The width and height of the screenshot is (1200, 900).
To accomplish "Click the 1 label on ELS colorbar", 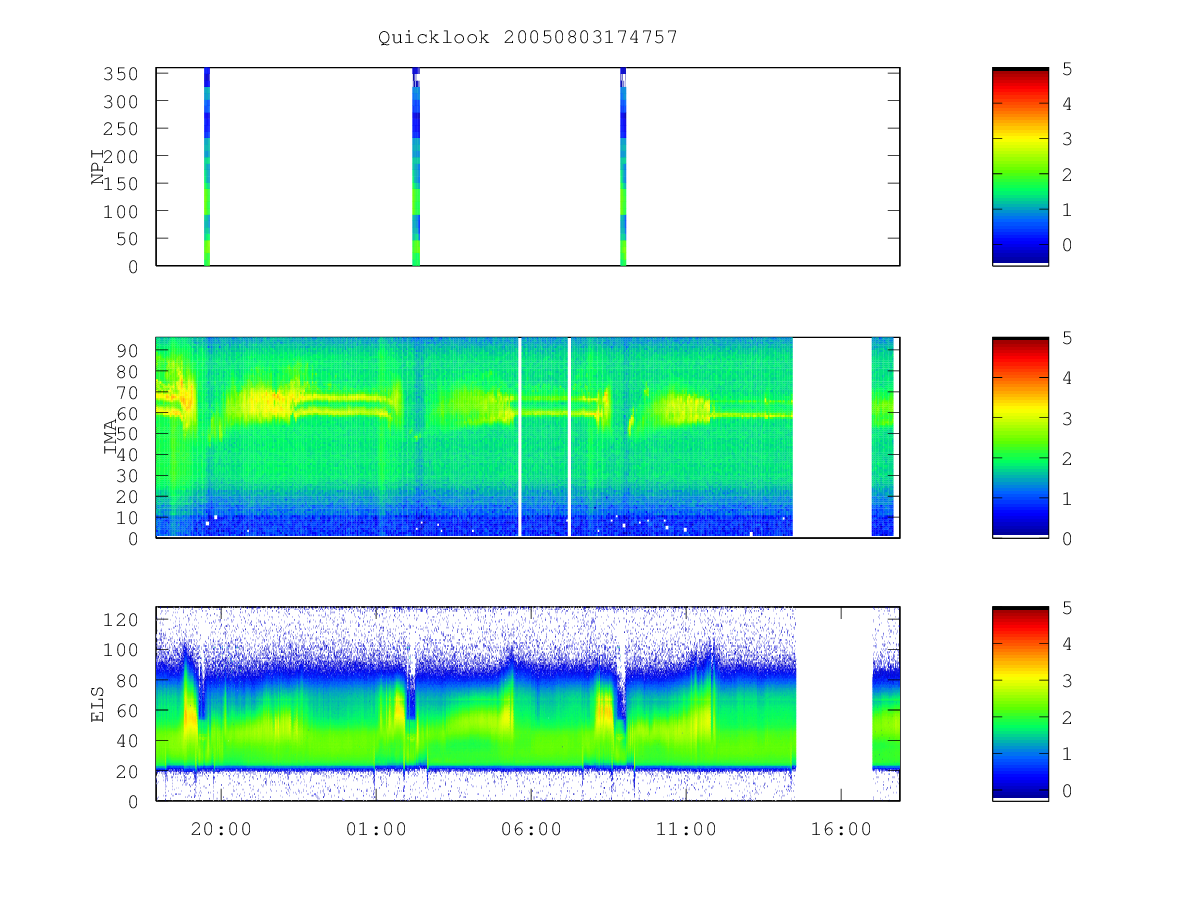I will [1068, 753].
